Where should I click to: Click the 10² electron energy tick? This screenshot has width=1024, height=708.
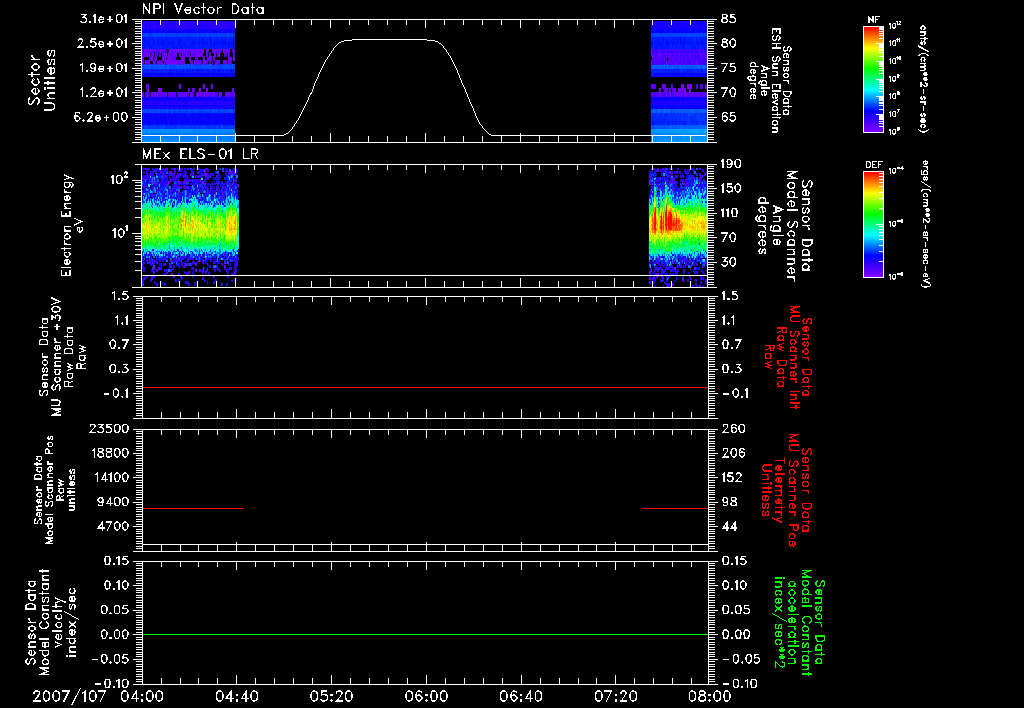pos(118,179)
